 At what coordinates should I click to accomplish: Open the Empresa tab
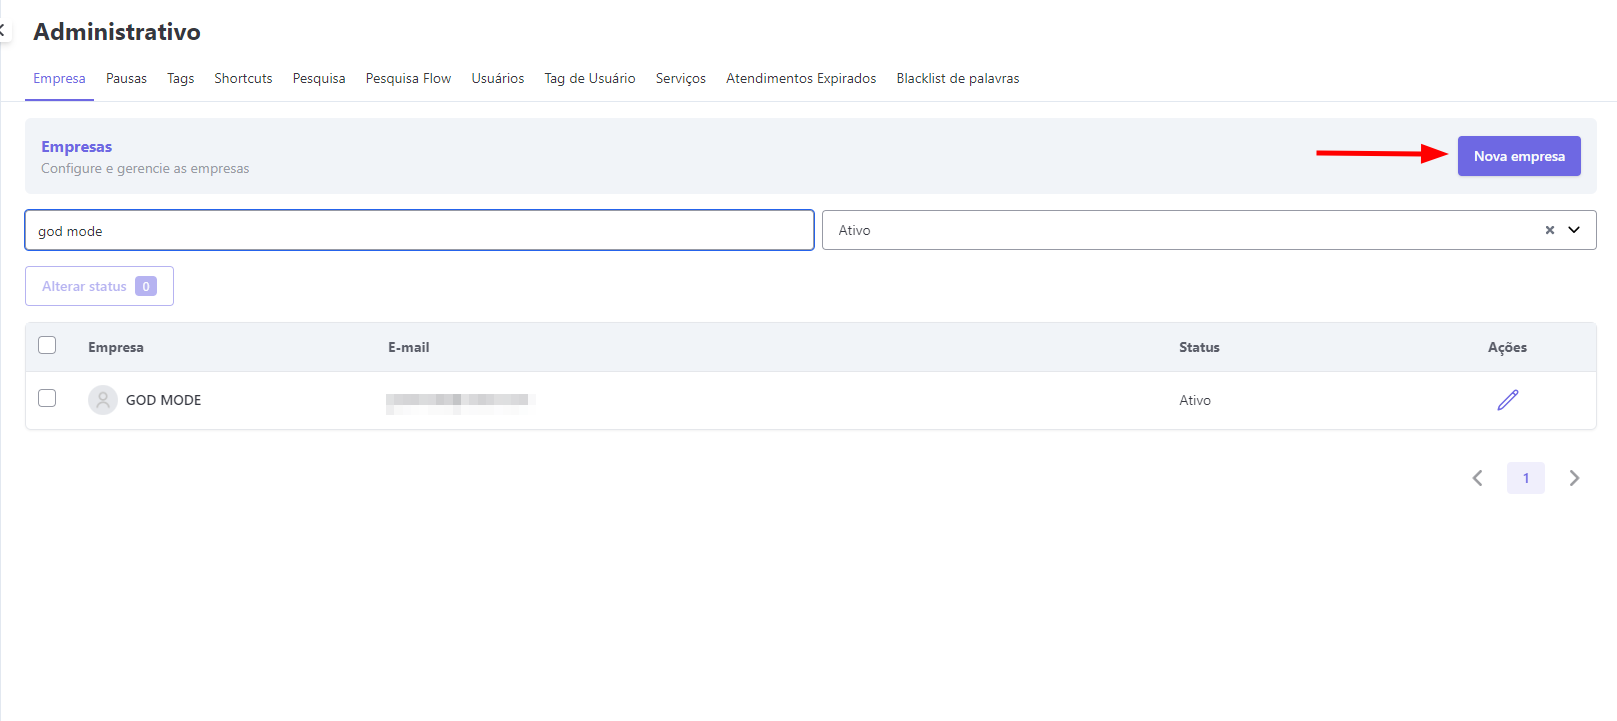[x=59, y=78]
